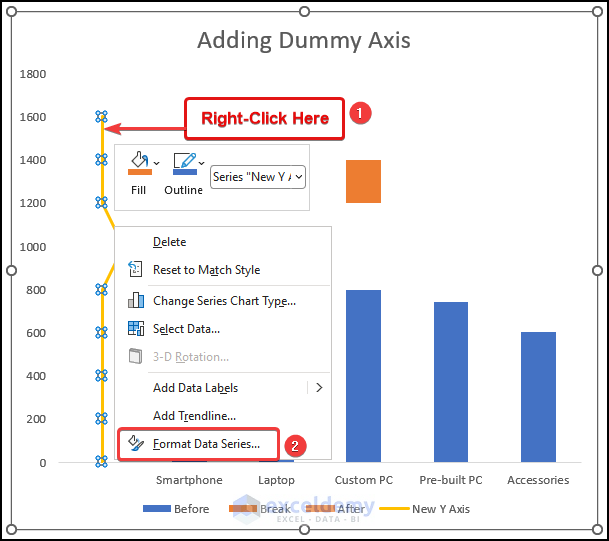Click the blue Outline color bar
Screen dimensions: 609x541
point(185,172)
